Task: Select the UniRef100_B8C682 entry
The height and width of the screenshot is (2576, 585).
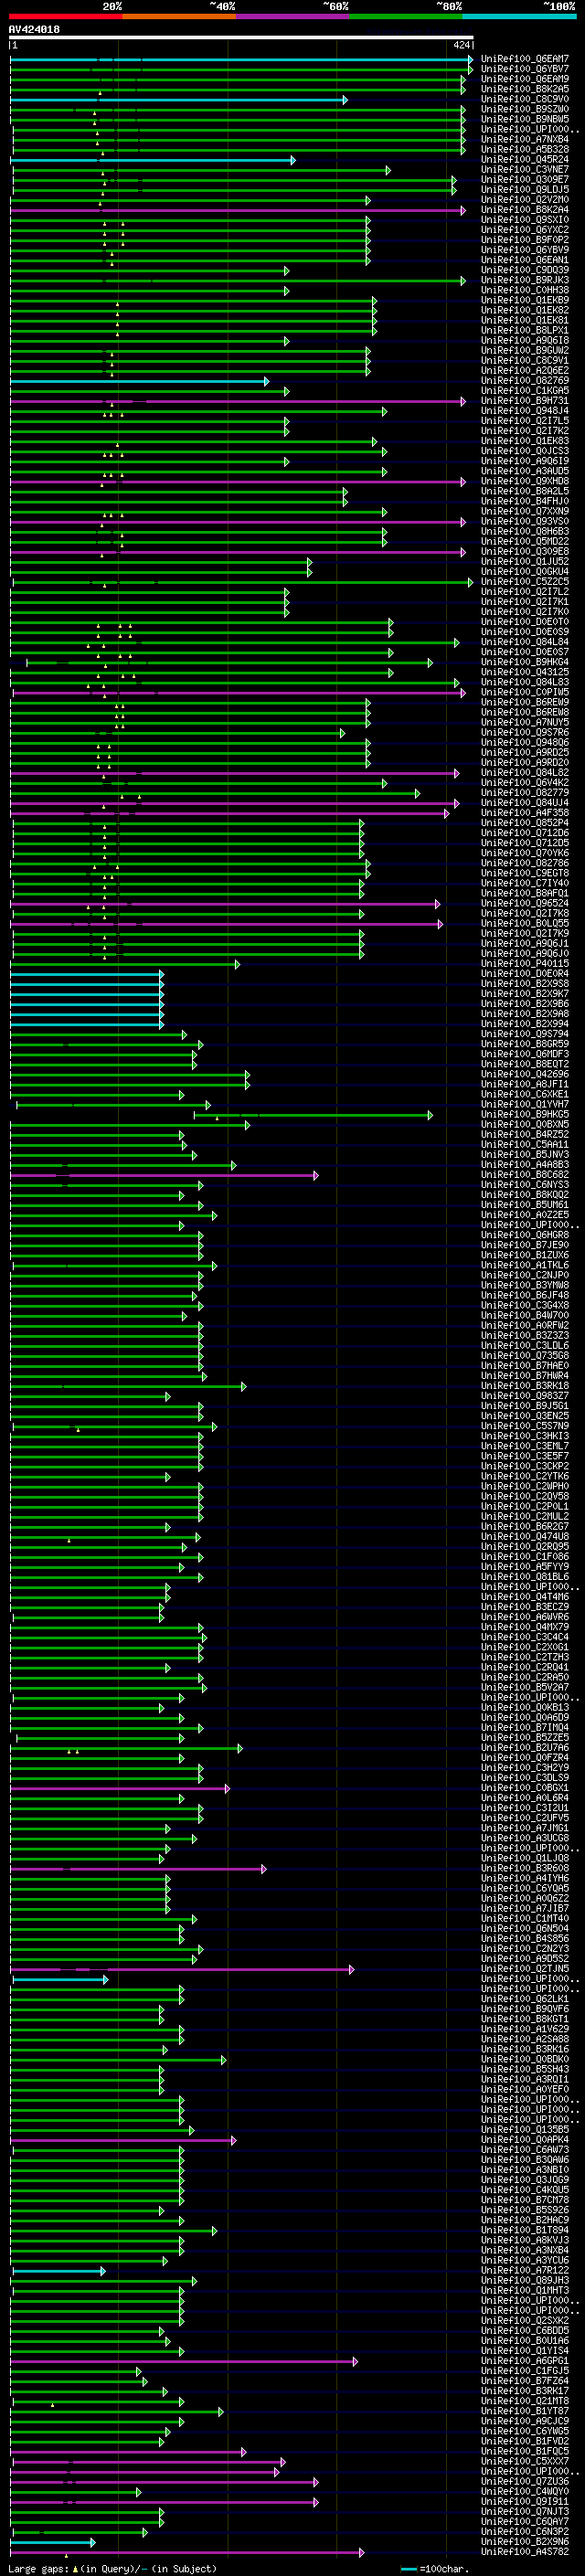Action: point(525,1175)
